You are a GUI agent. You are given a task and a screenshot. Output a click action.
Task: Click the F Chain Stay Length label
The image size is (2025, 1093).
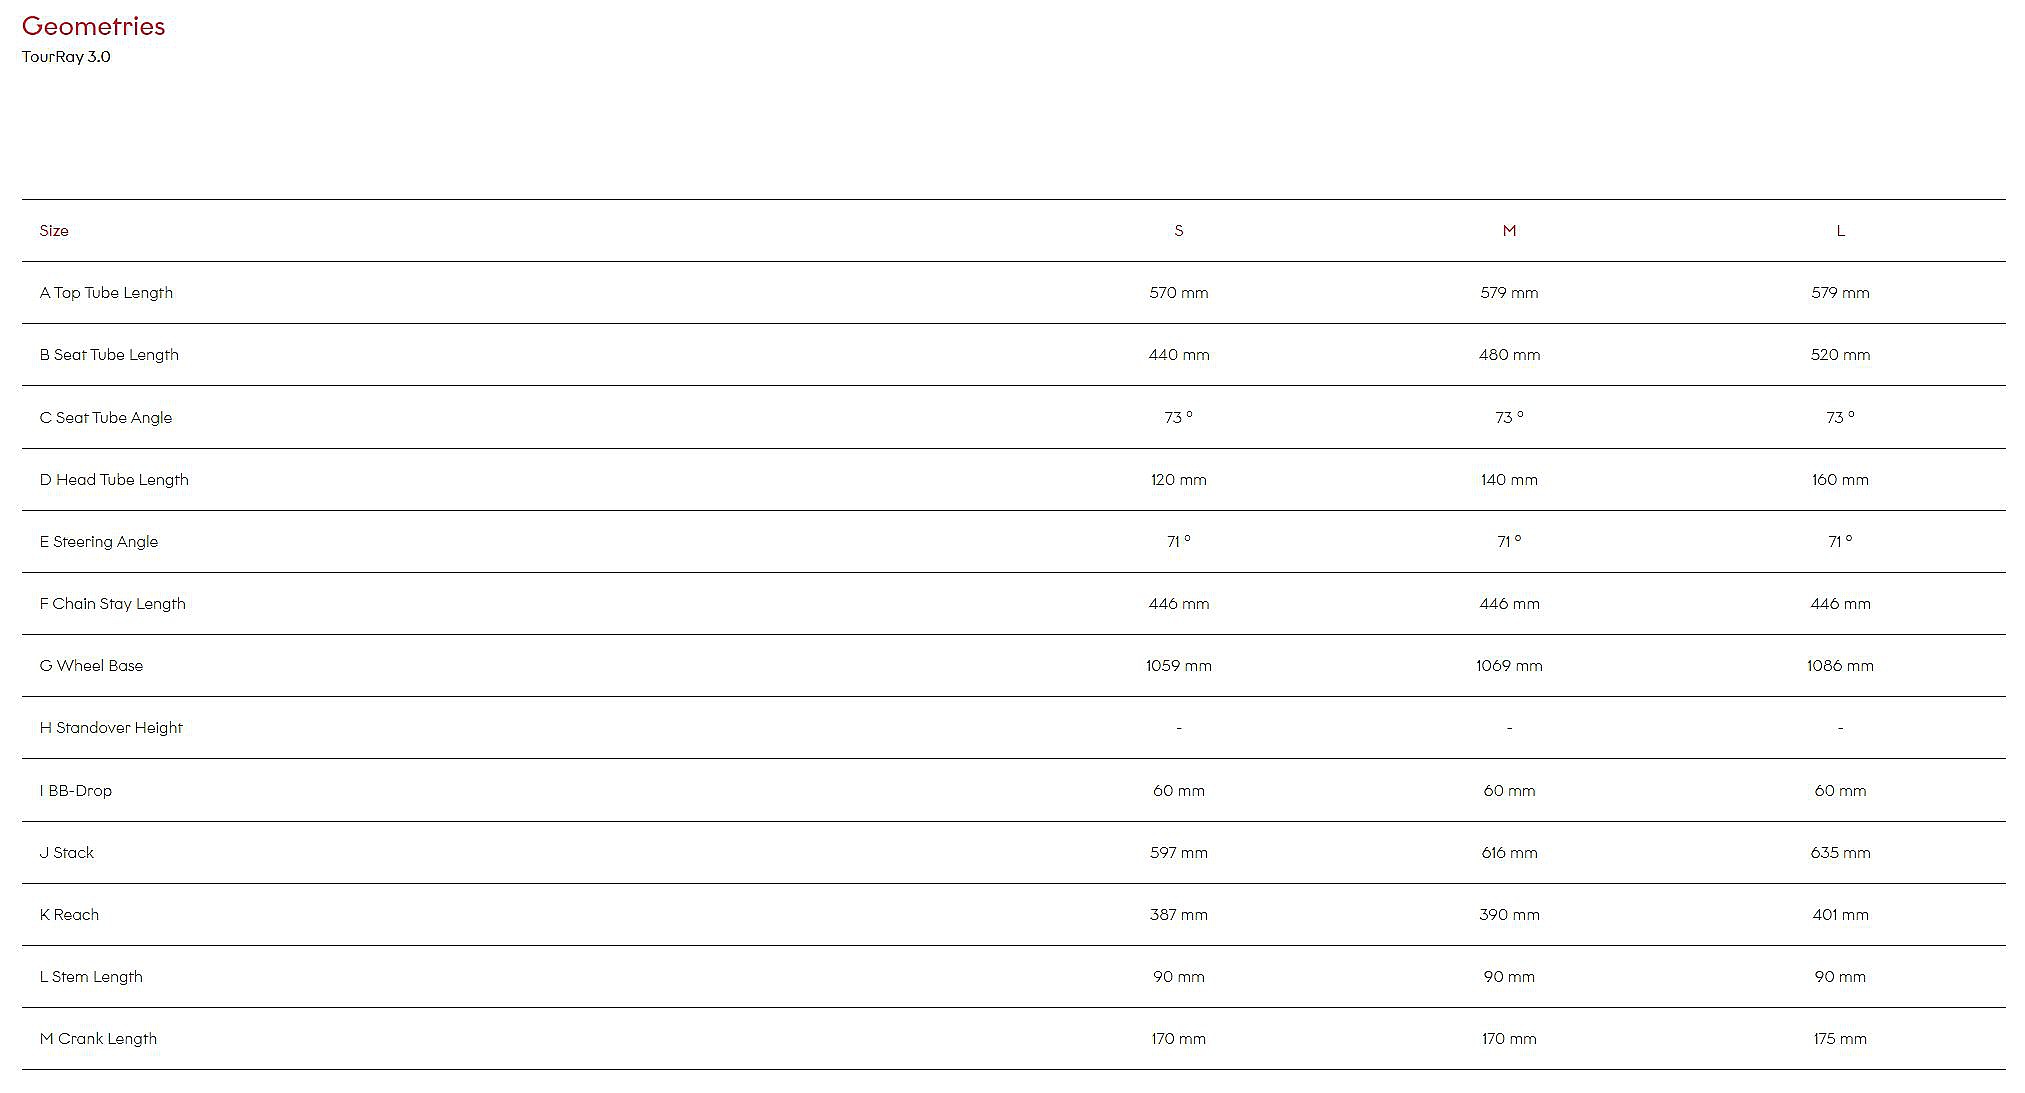pos(112,604)
